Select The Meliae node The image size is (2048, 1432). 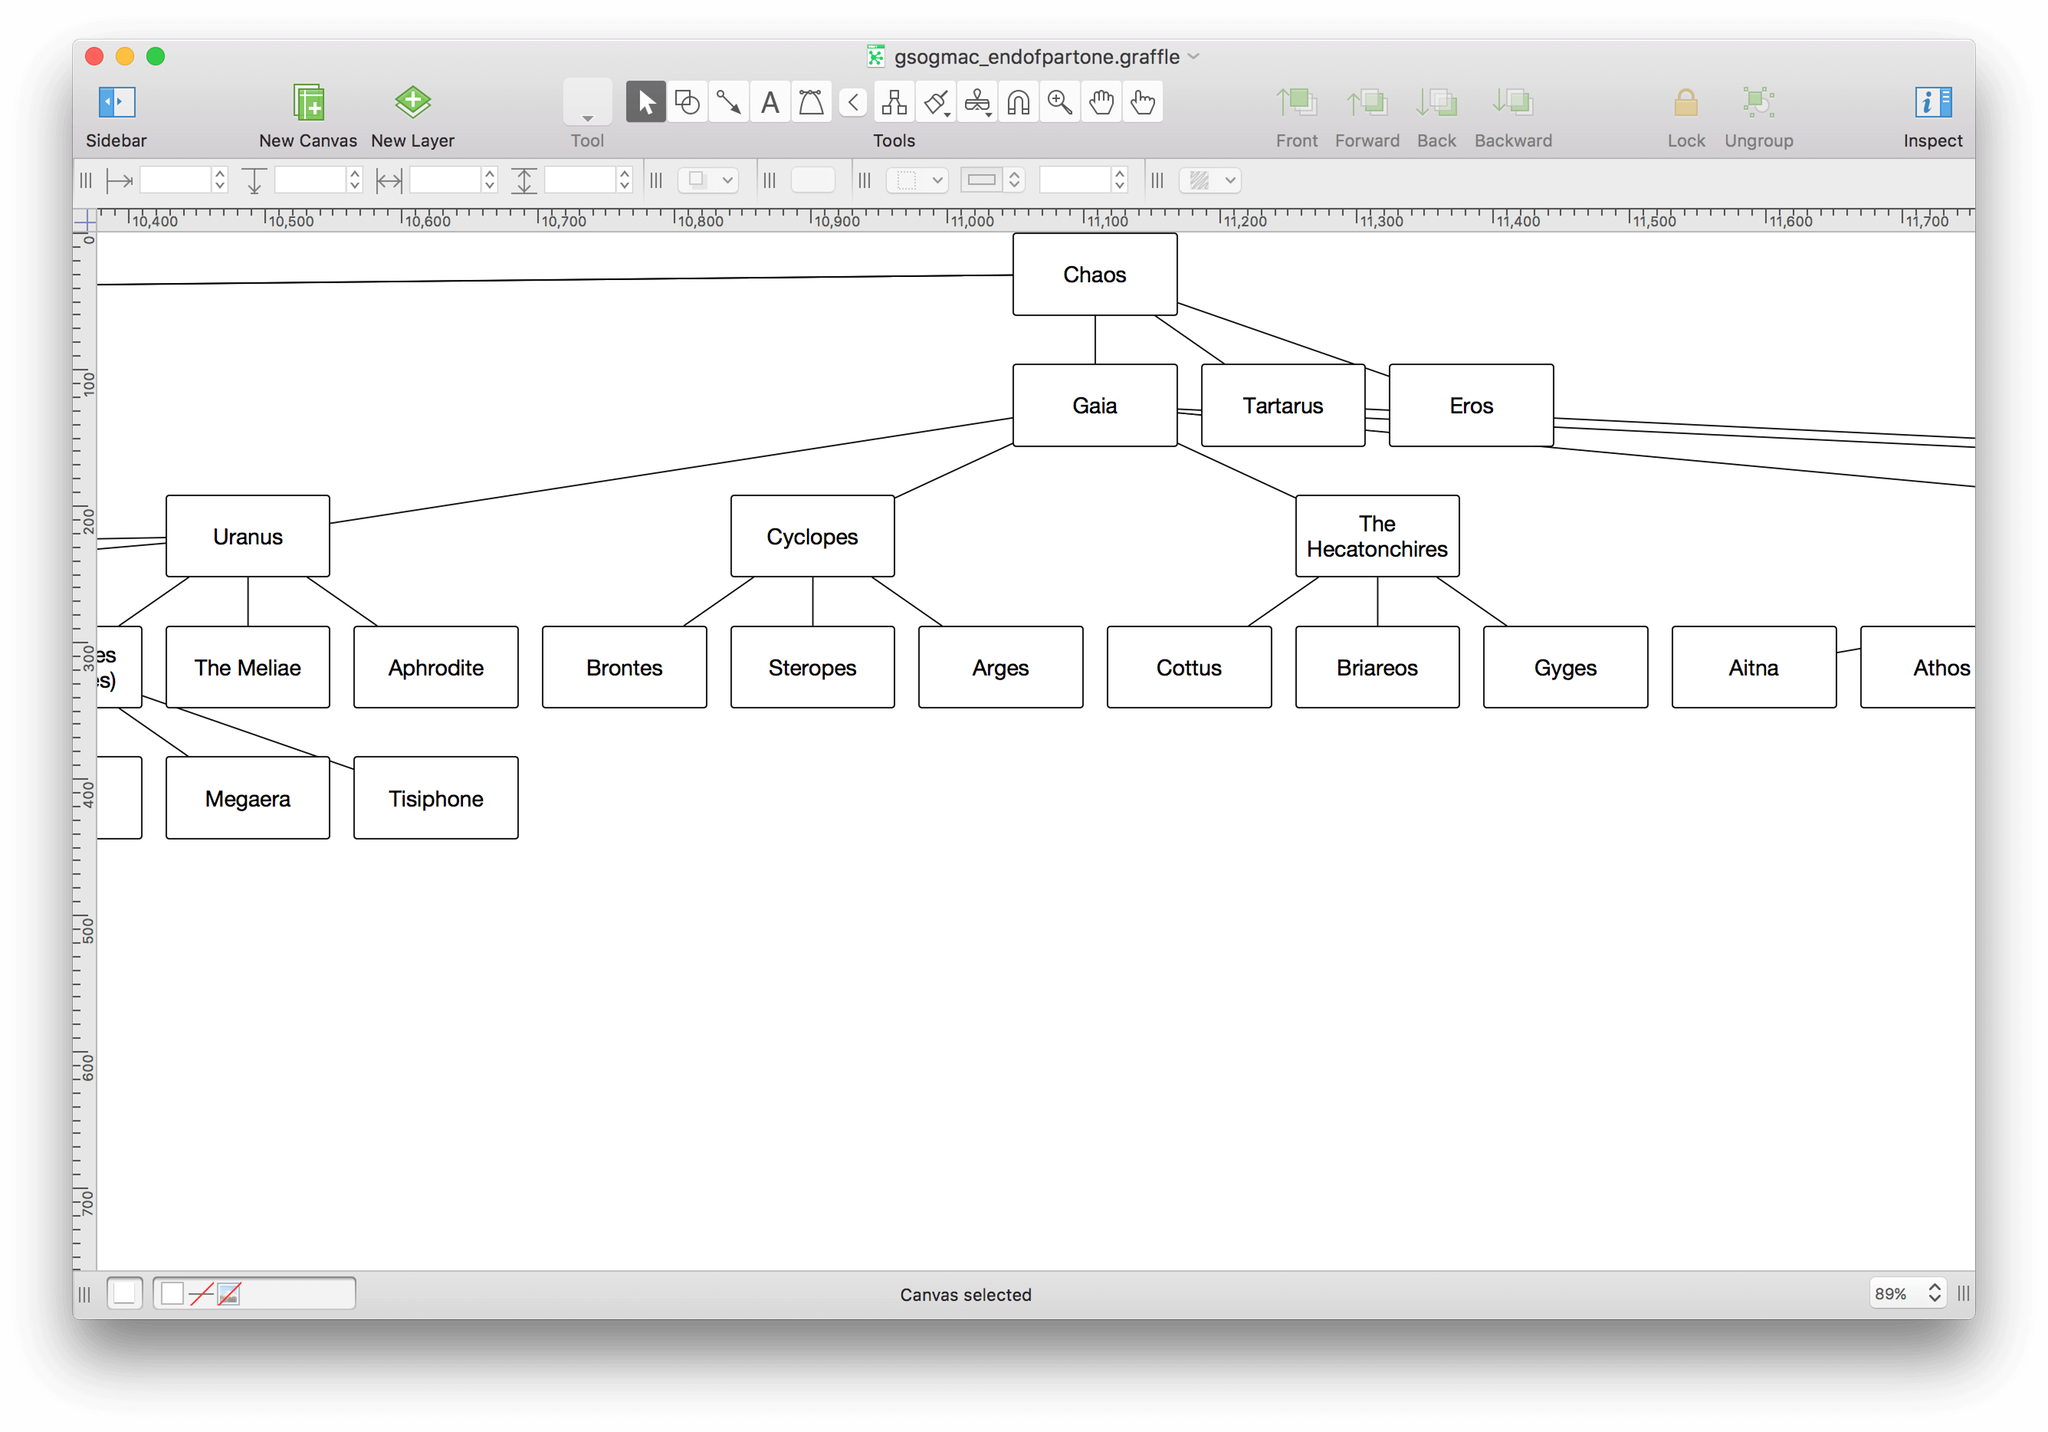(x=248, y=667)
